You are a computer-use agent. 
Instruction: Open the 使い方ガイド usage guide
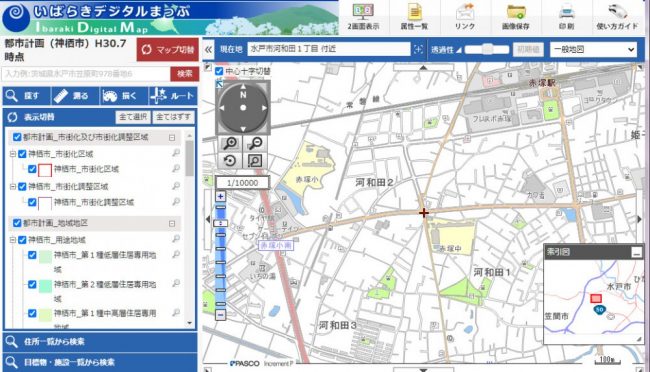click(x=617, y=17)
